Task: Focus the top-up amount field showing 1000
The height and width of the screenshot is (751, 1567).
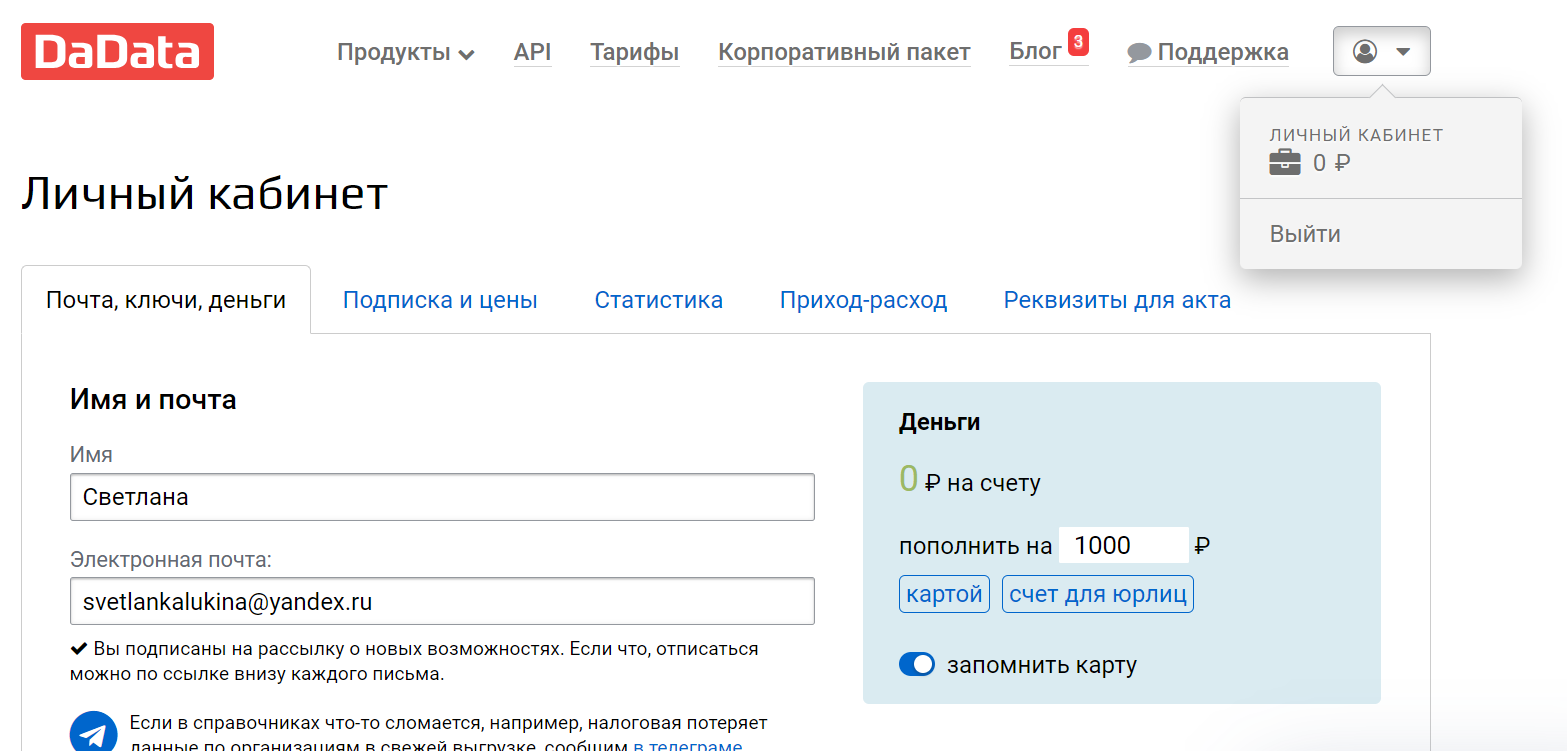Action: click(x=1123, y=546)
